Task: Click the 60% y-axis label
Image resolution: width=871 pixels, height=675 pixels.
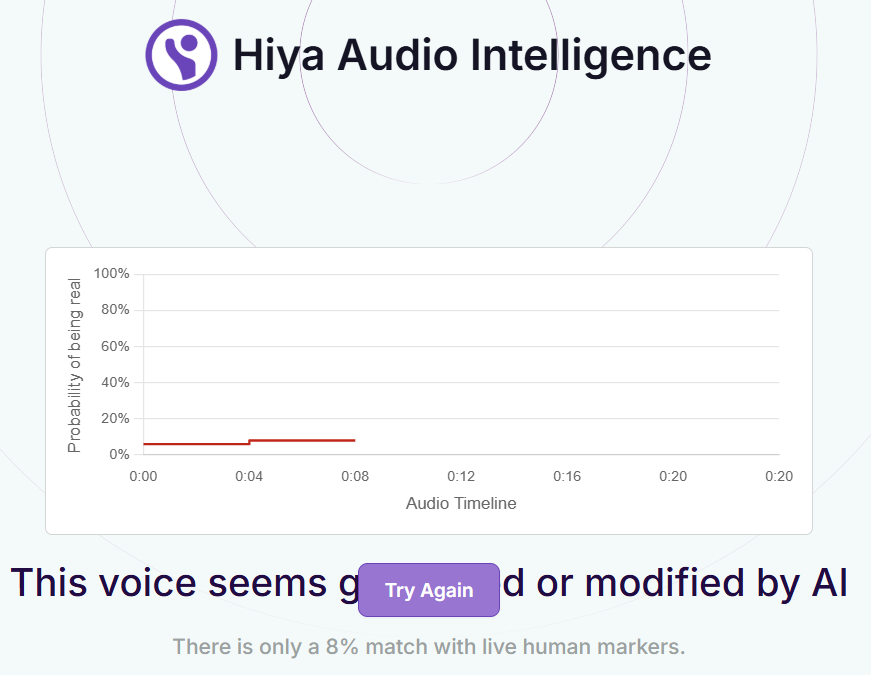Action: point(115,346)
